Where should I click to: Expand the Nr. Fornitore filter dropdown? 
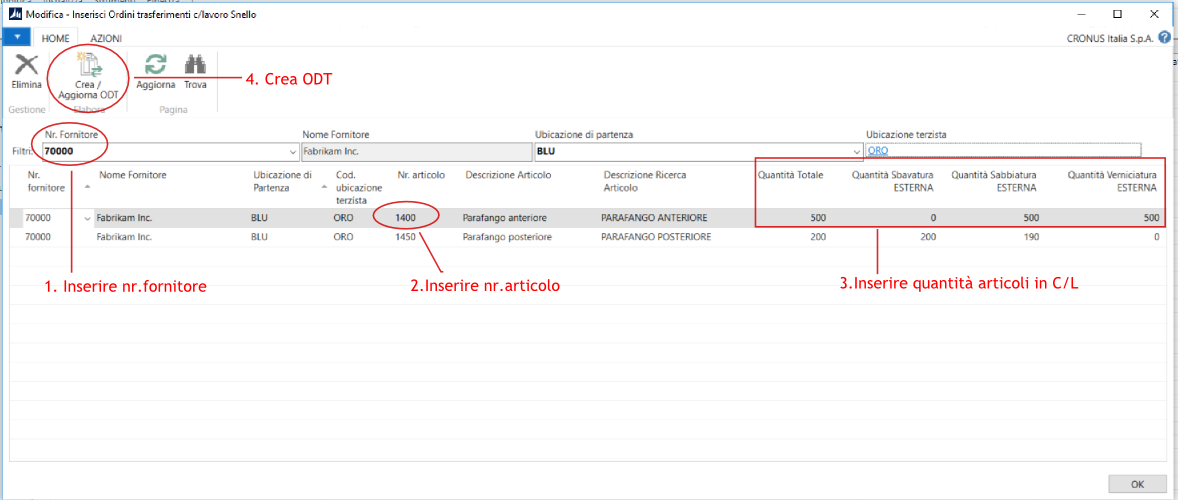point(292,151)
